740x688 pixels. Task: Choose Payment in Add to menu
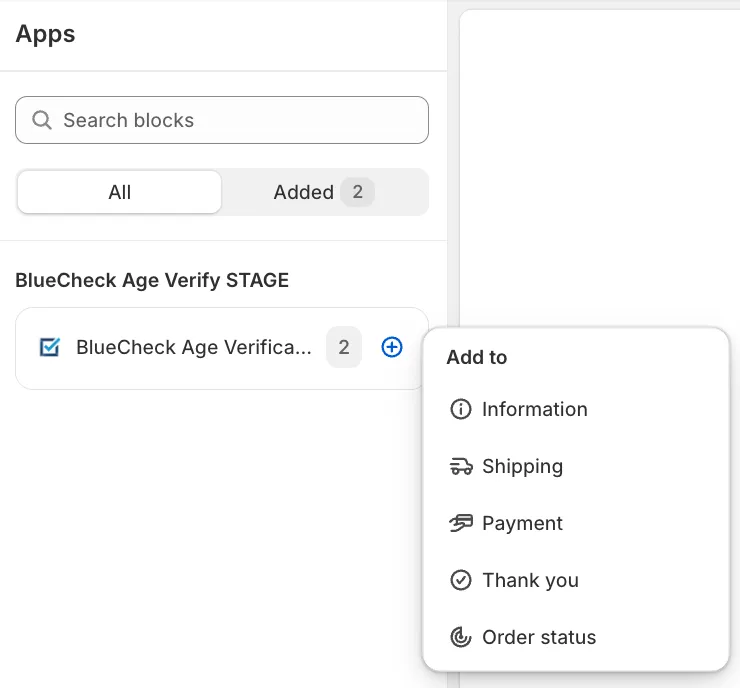pos(576,523)
